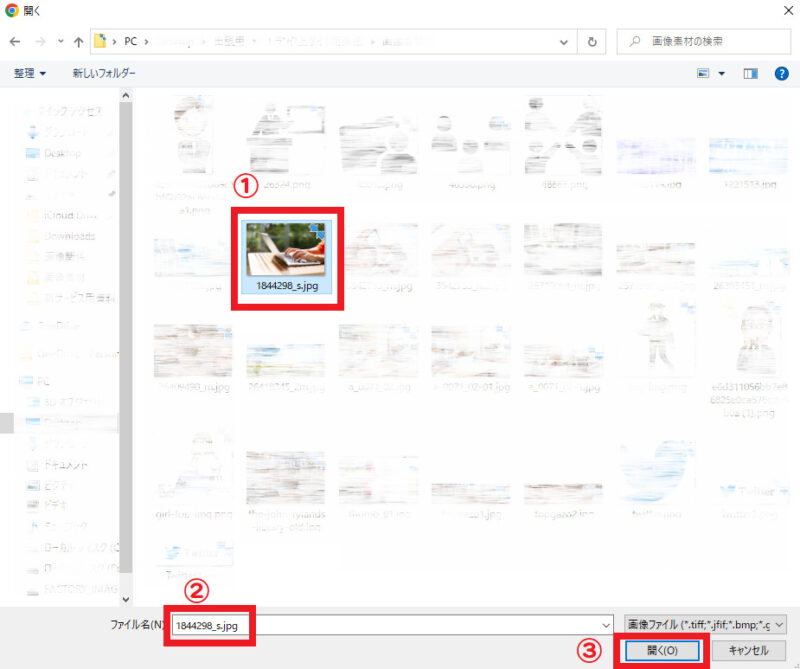Screen dimensions: 800x669
Task: Refresh the current folder view
Action: (x=593, y=42)
